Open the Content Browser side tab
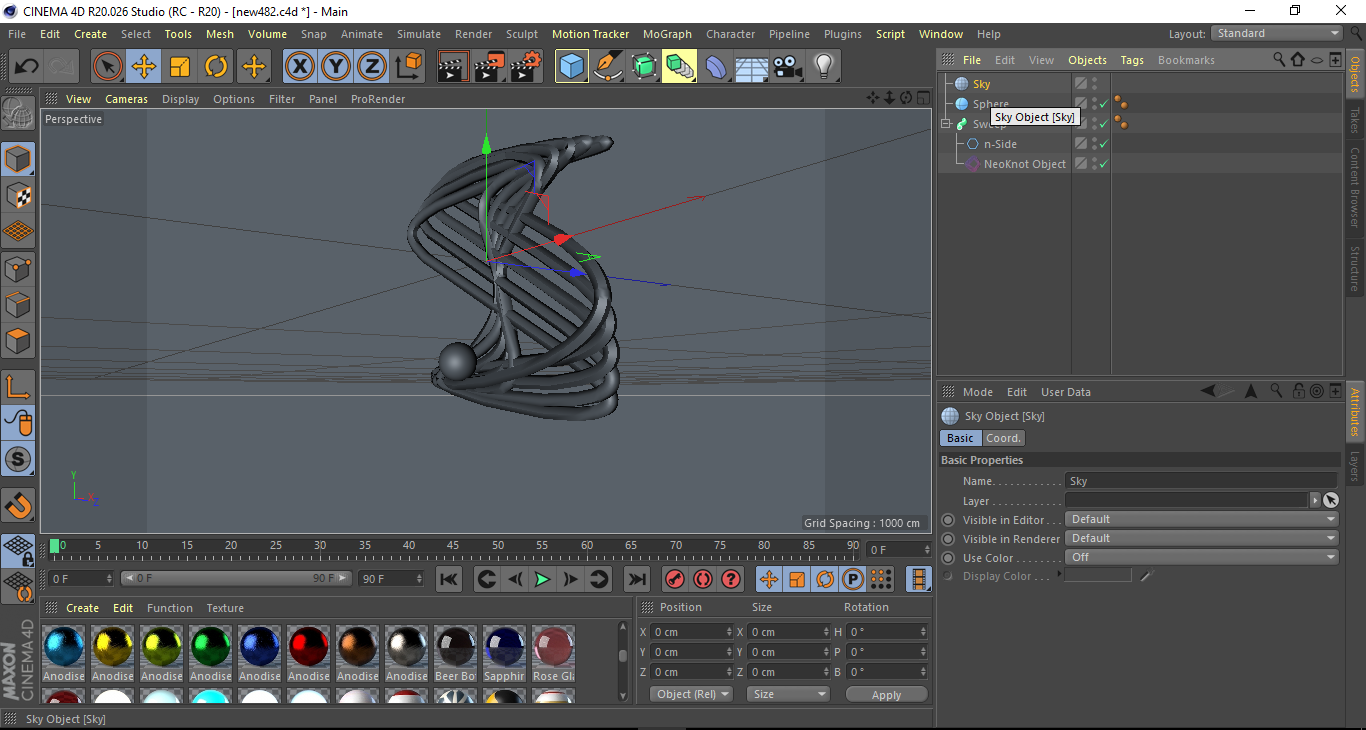This screenshot has width=1366, height=730. tap(1355, 188)
